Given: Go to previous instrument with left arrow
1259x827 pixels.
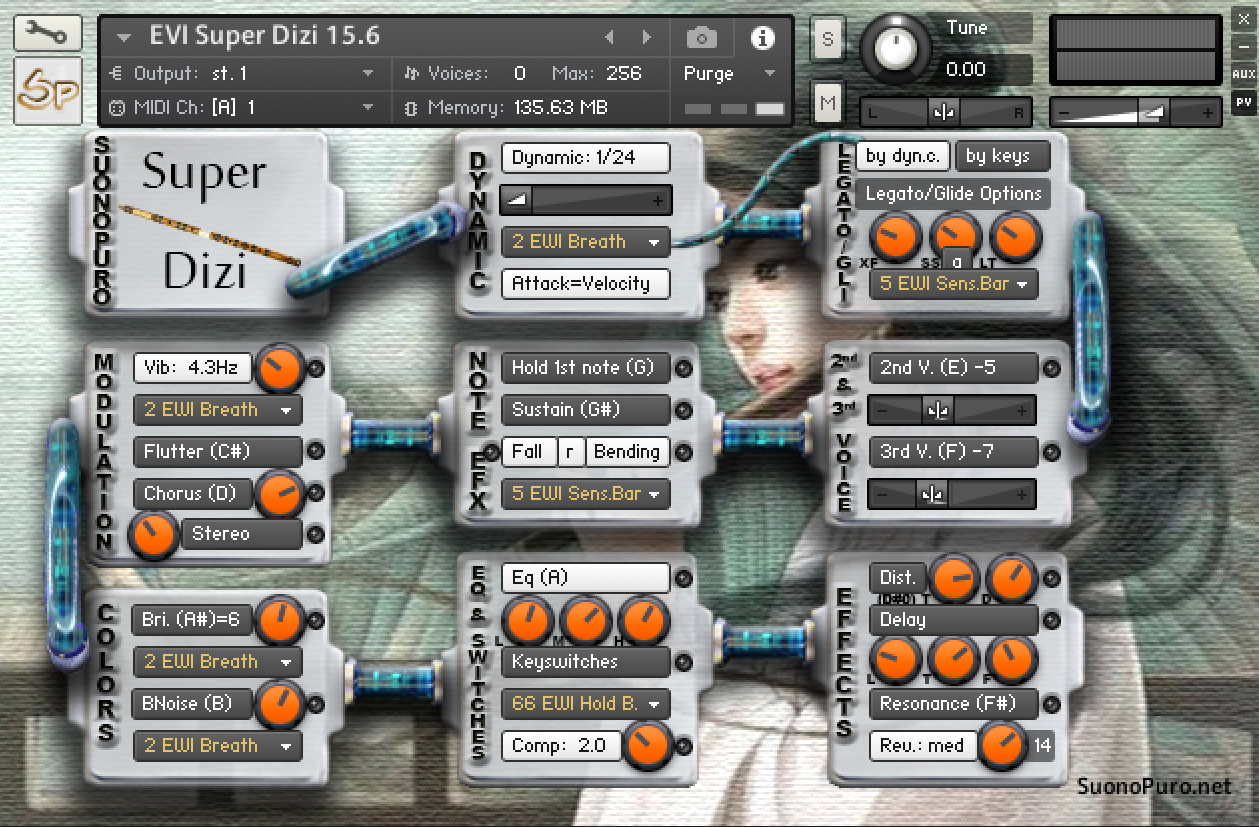Looking at the screenshot, I should tap(610, 38).
